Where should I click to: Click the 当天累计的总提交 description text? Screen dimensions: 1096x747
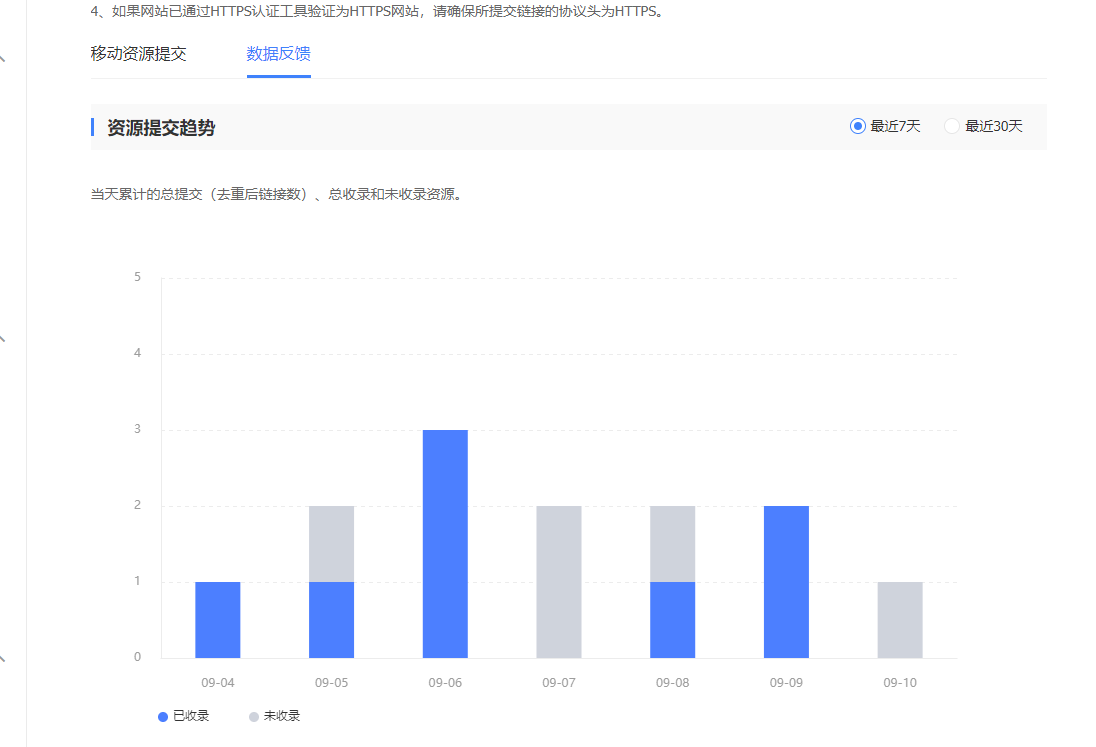(x=277, y=194)
